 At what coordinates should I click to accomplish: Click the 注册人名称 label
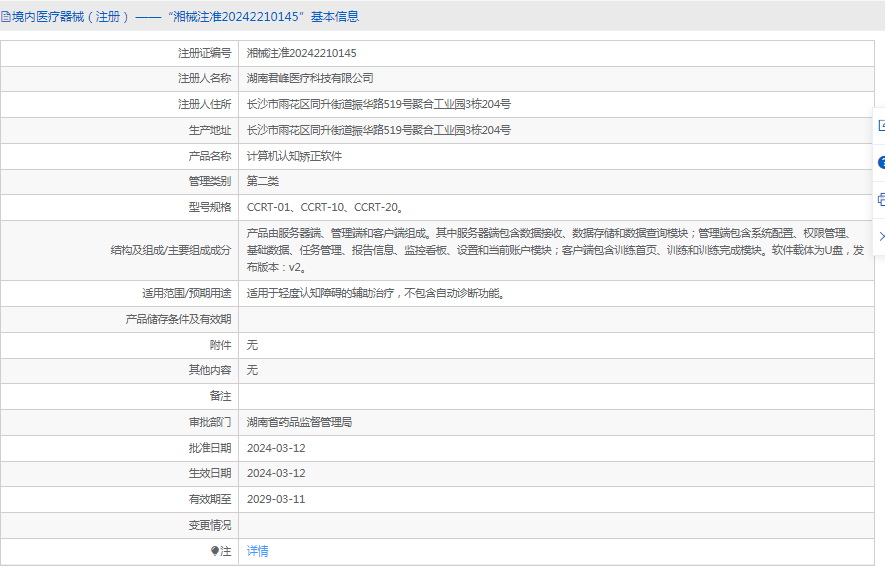pyautogui.click(x=204, y=78)
